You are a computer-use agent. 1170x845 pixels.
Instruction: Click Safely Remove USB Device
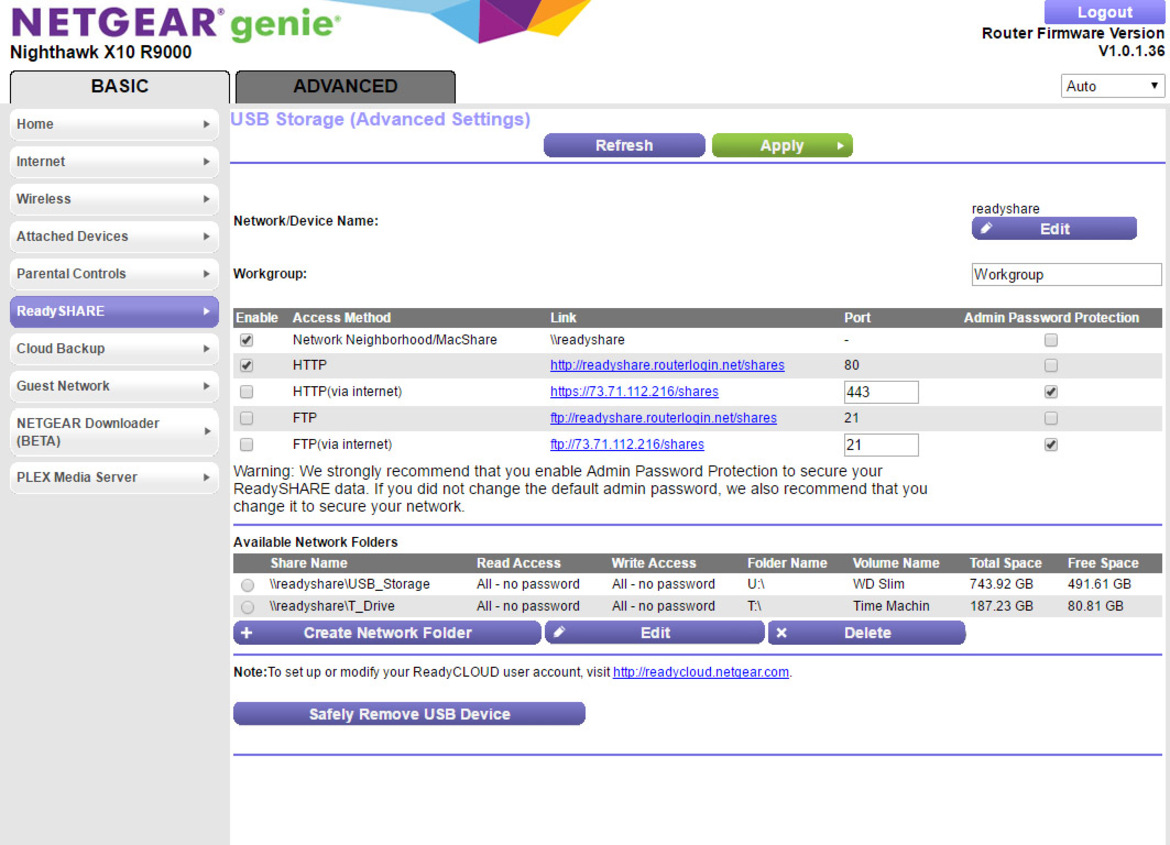click(x=409, y=714)
